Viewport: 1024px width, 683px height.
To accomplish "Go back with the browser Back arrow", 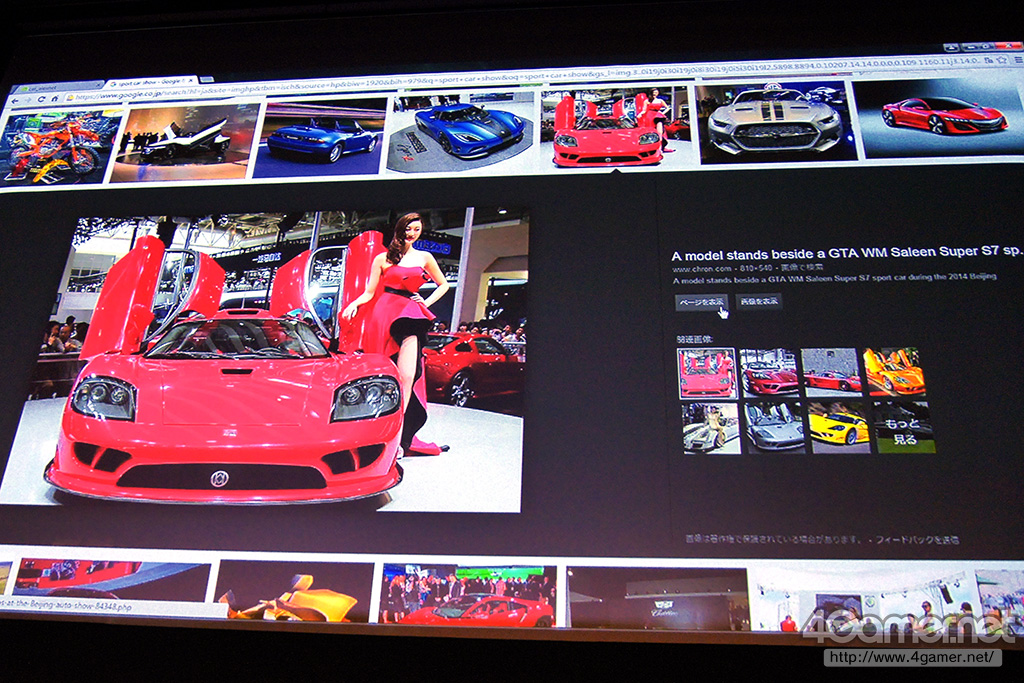I will (x=14, y=101).
